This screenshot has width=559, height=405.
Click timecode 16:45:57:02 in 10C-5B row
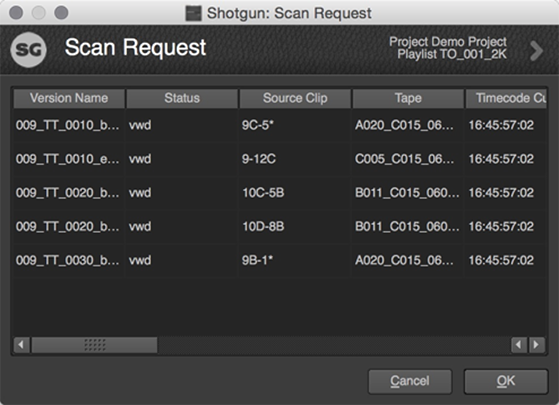501,193
